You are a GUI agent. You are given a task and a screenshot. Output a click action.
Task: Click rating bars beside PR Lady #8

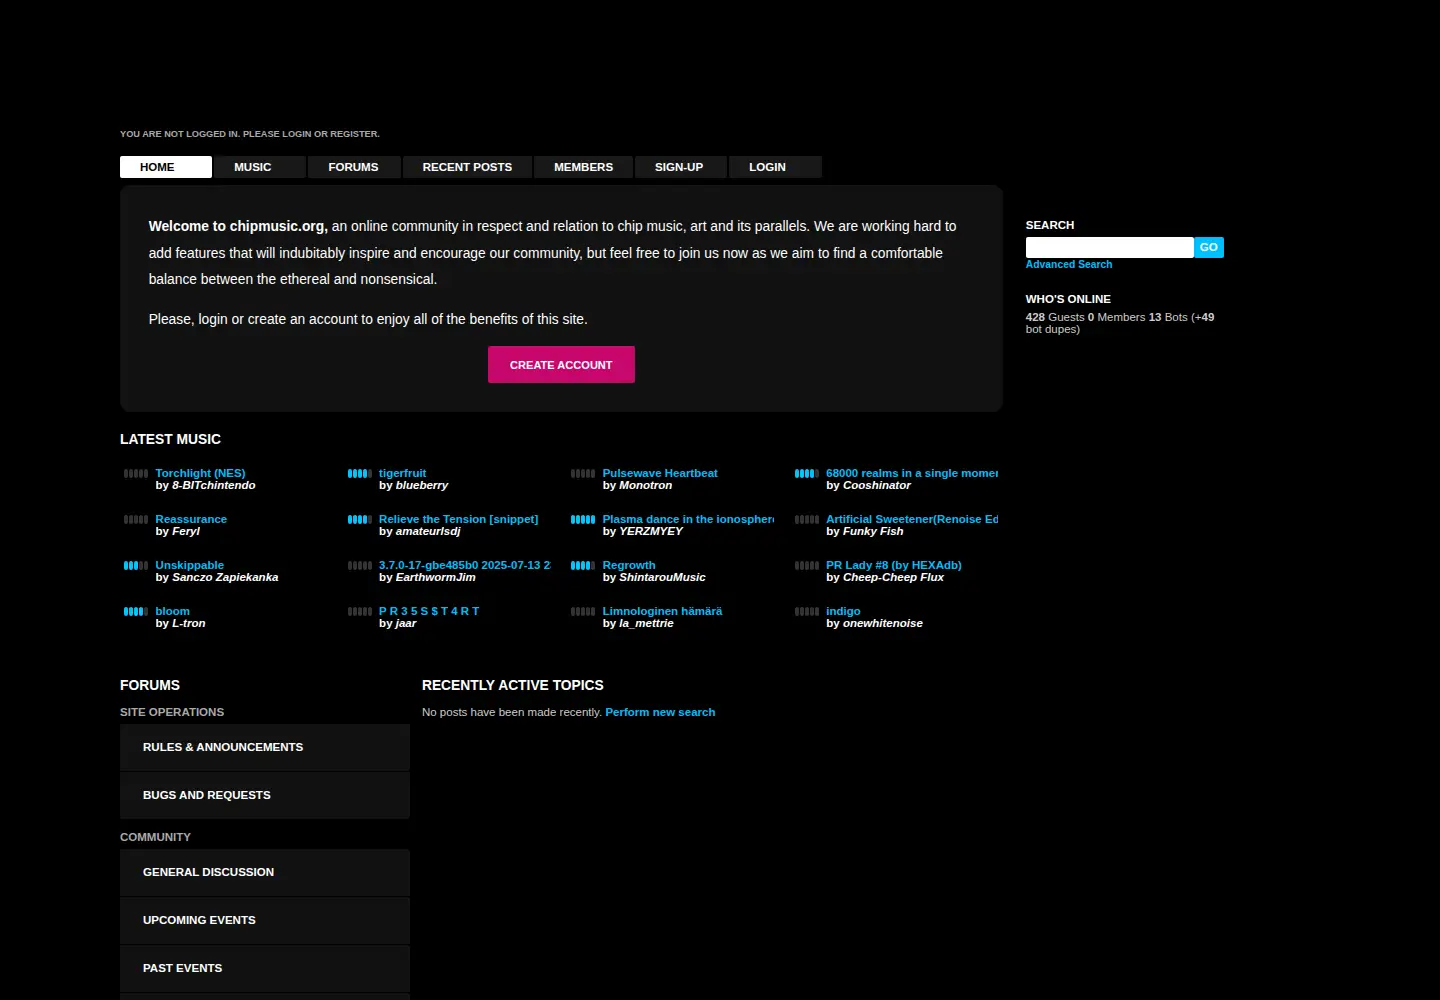[x=807, y=566]
